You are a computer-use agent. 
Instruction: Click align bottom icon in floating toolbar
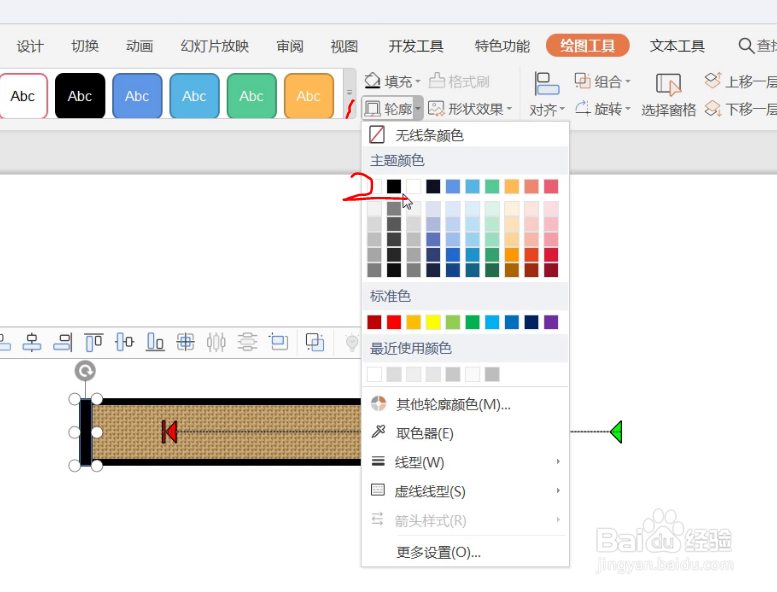coord(155,342)
